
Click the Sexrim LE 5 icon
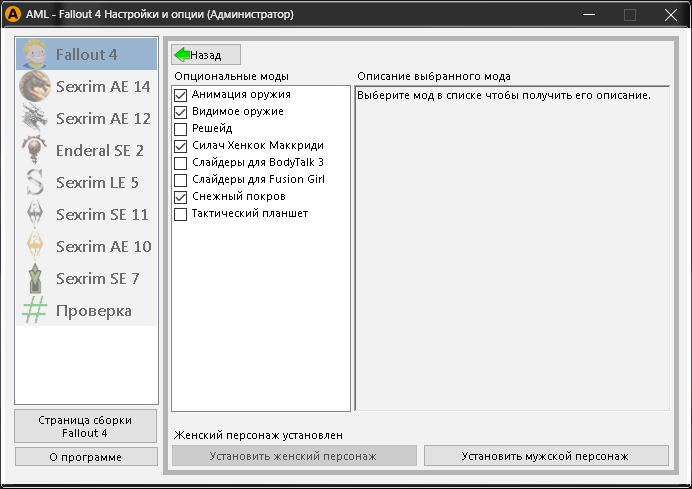pos(35,183)
